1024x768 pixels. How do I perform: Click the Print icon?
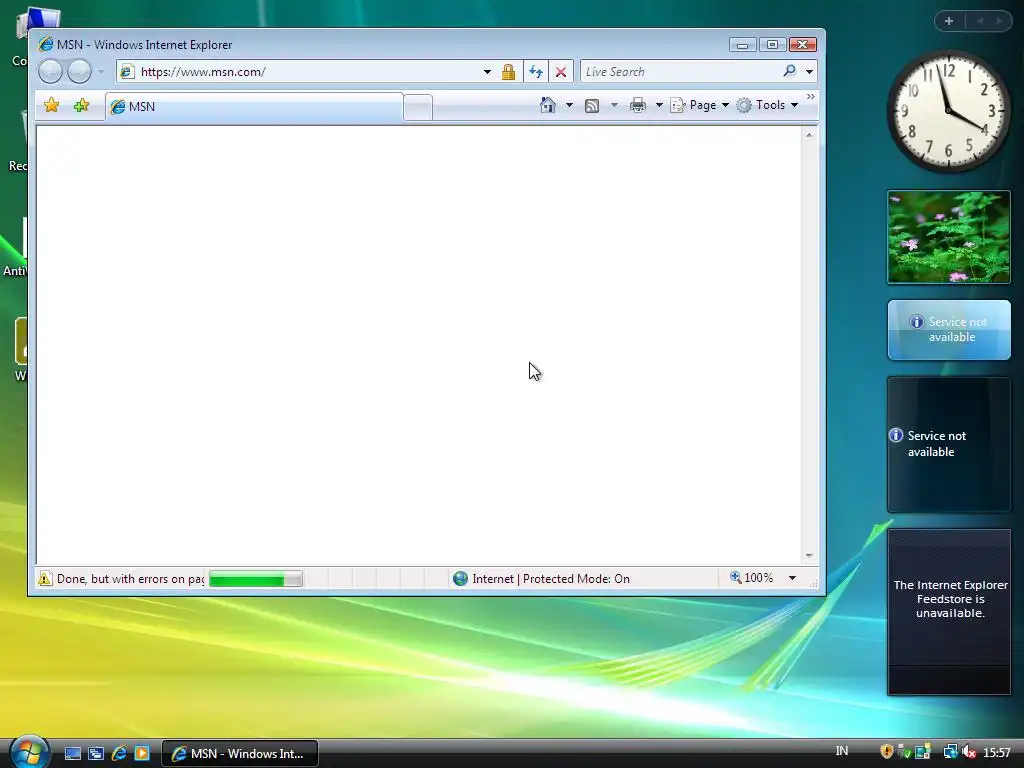(638, 105)
